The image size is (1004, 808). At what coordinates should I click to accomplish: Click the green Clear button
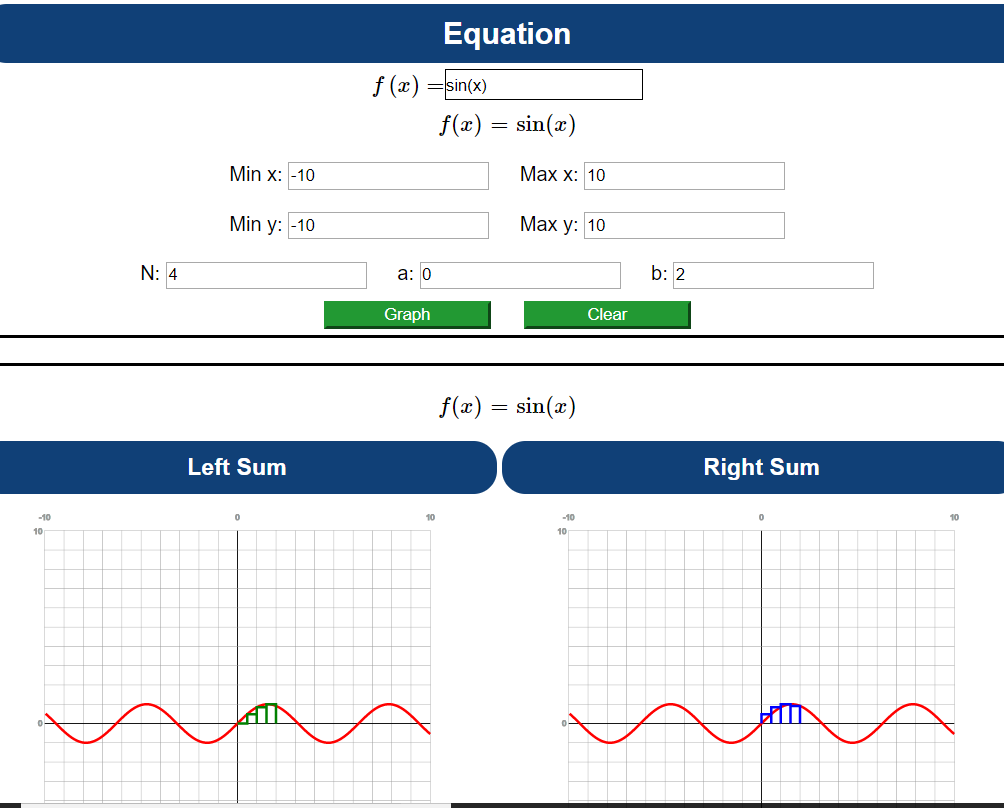pyautogui.click(x=607, y=314)
